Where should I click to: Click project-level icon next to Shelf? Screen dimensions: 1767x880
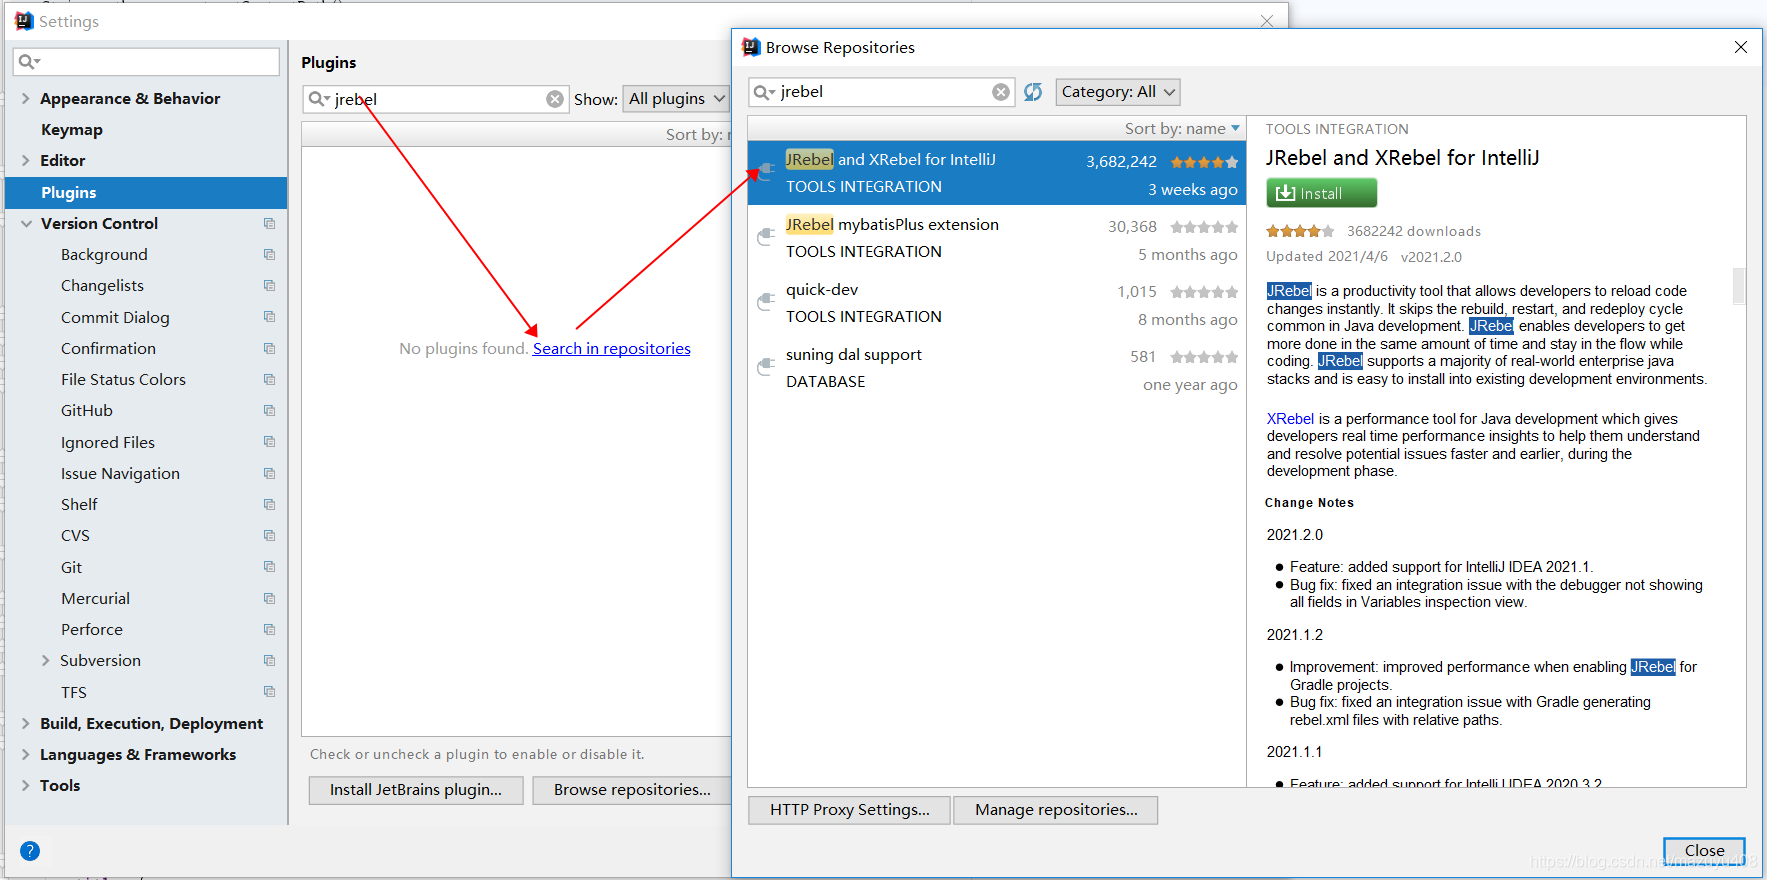pos(269,504)
